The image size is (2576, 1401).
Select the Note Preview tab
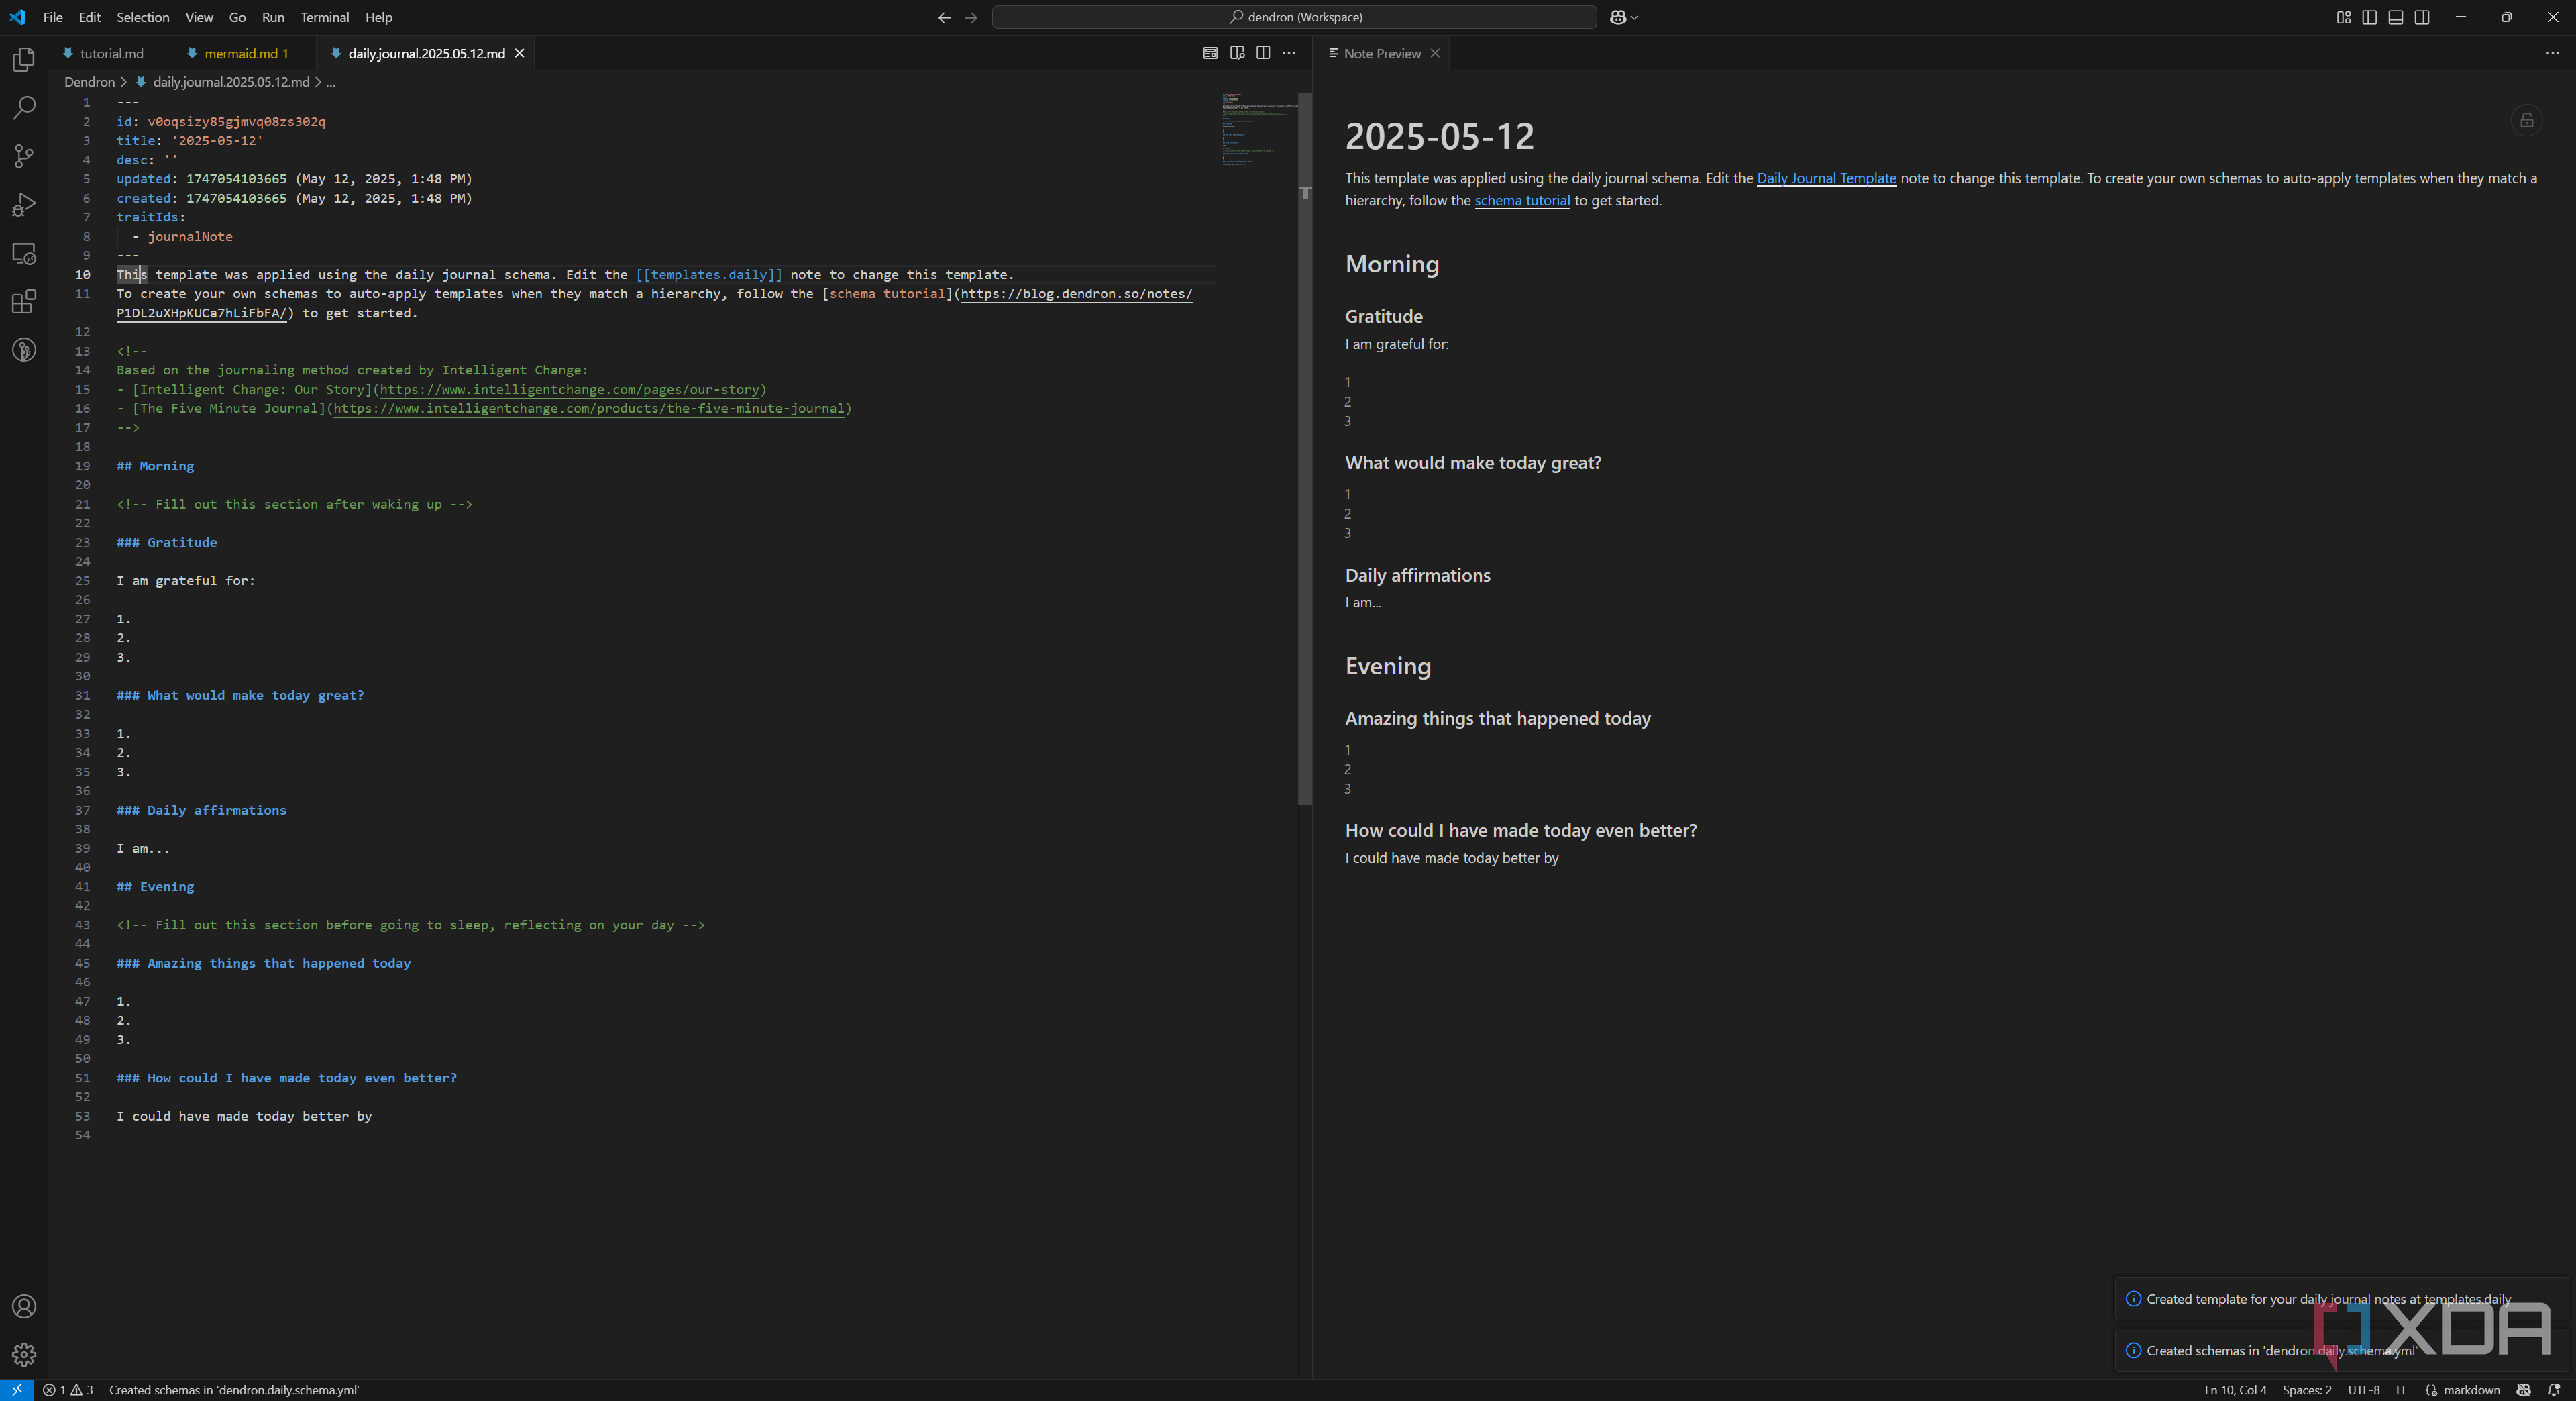pyautogui.click(x=1381, y=53)
